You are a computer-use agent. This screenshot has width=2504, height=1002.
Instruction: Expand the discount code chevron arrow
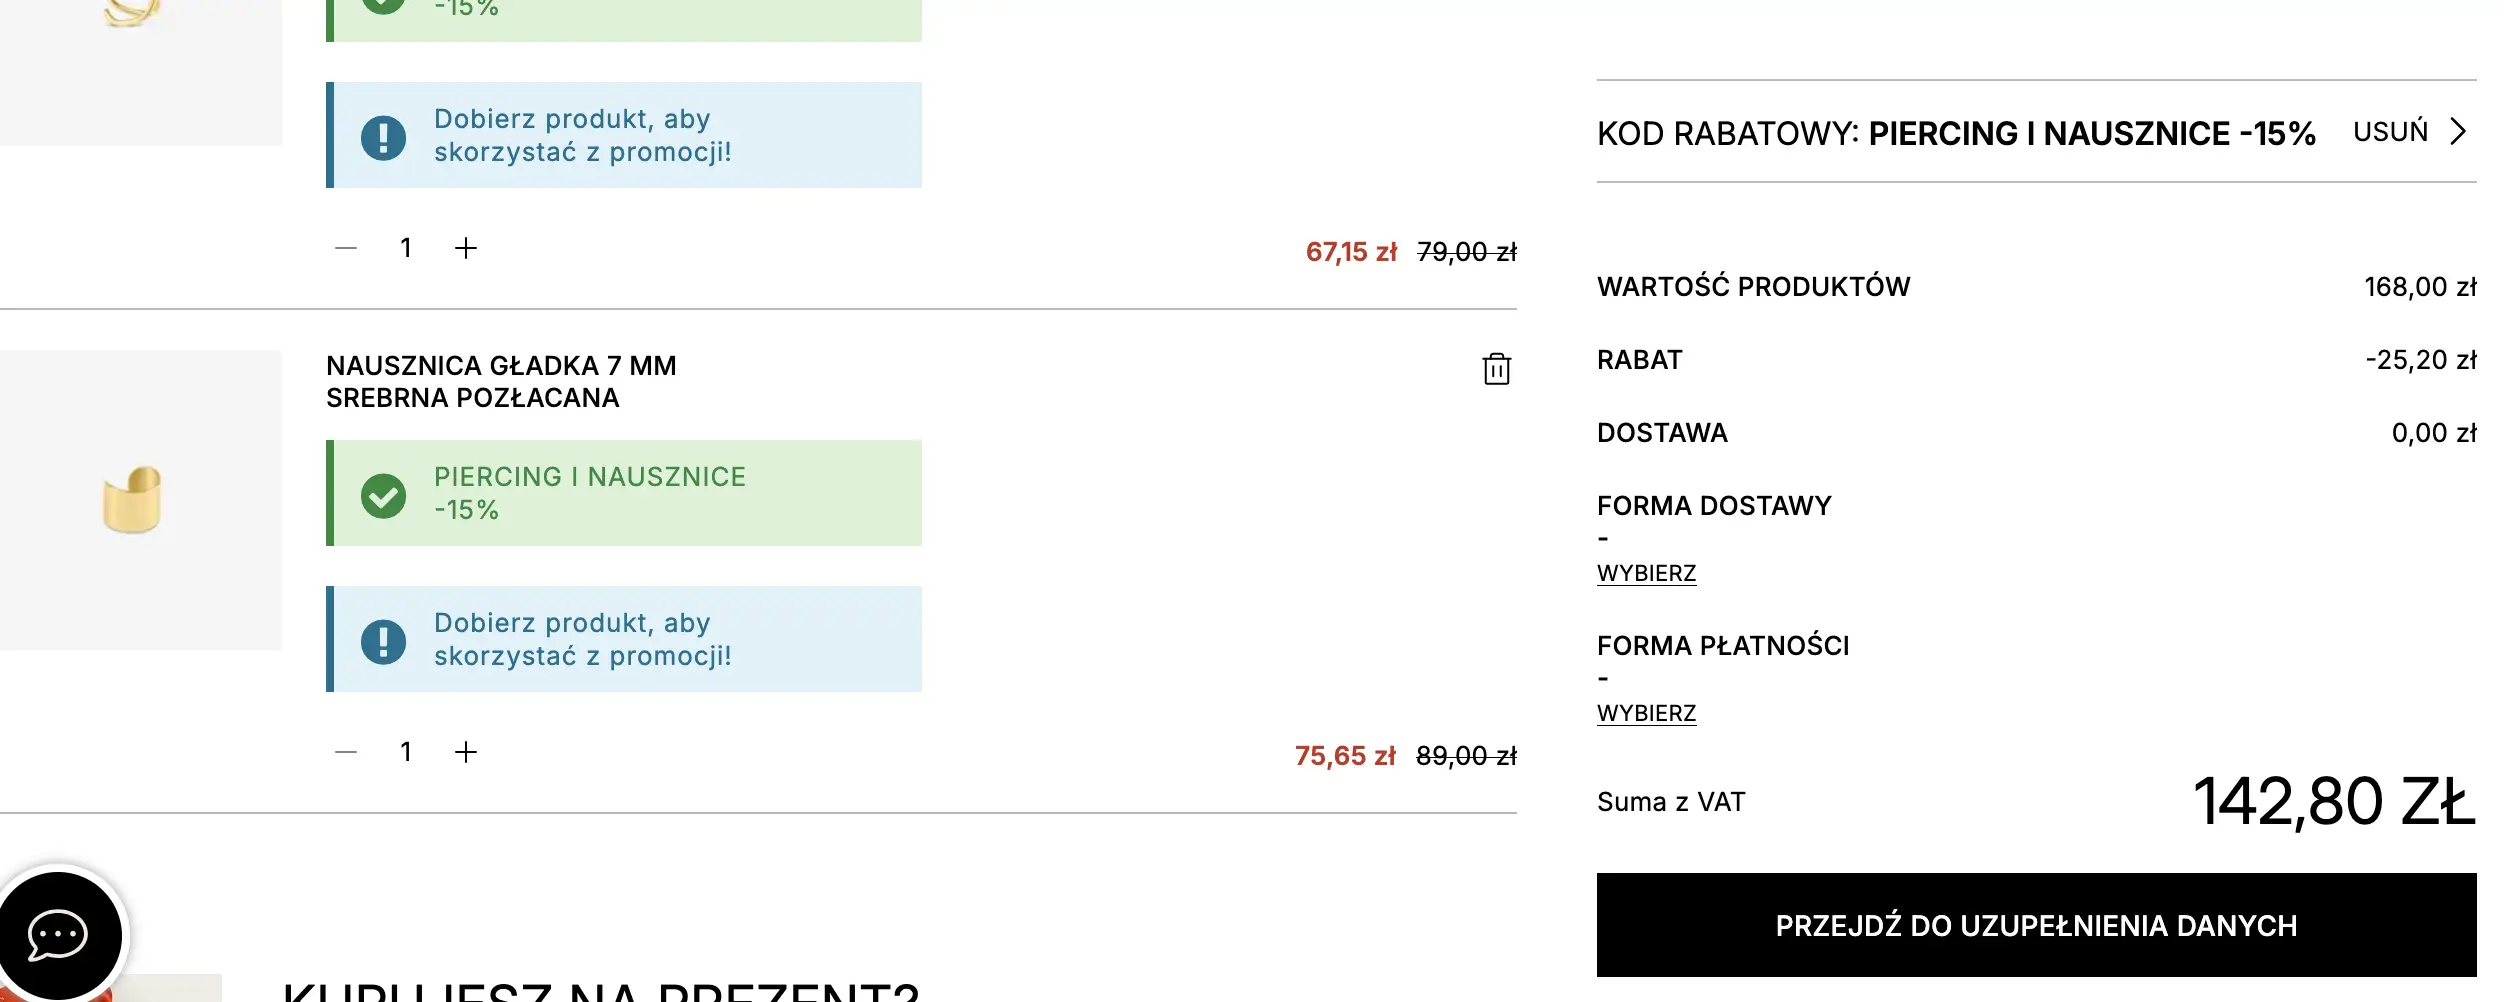pyautogui.click(x=2458, y=132)
